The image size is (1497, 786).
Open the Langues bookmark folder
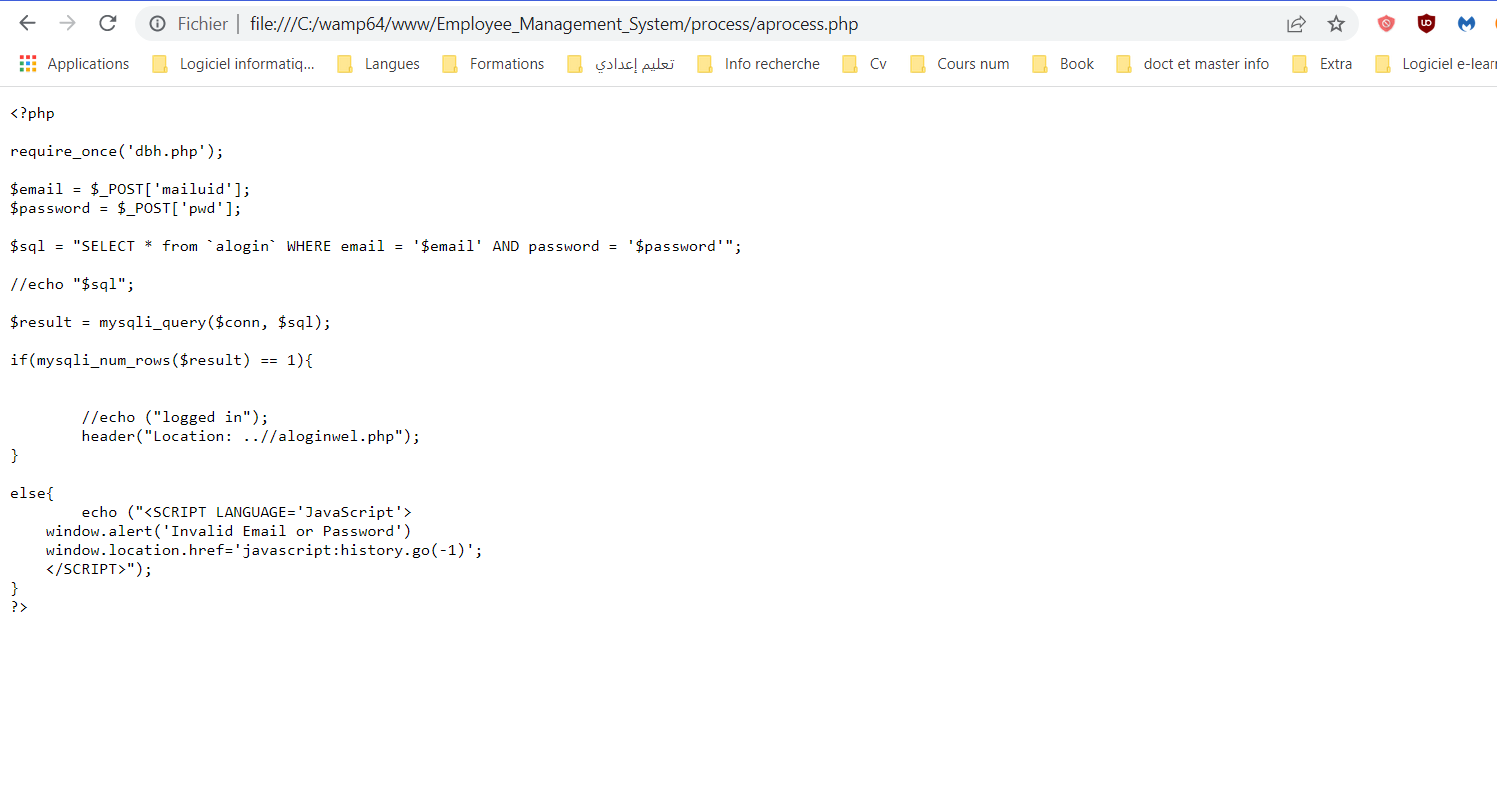click(379, 64)
